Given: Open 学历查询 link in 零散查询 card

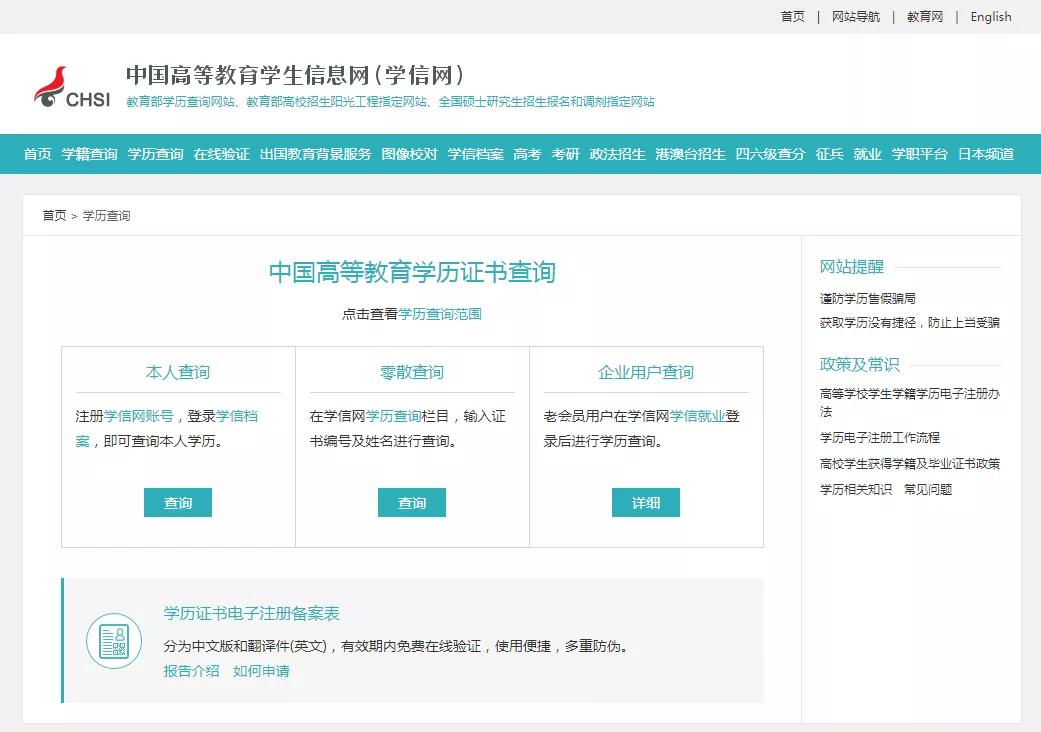Looking at the screenshot, I should [x=393, y=416].
